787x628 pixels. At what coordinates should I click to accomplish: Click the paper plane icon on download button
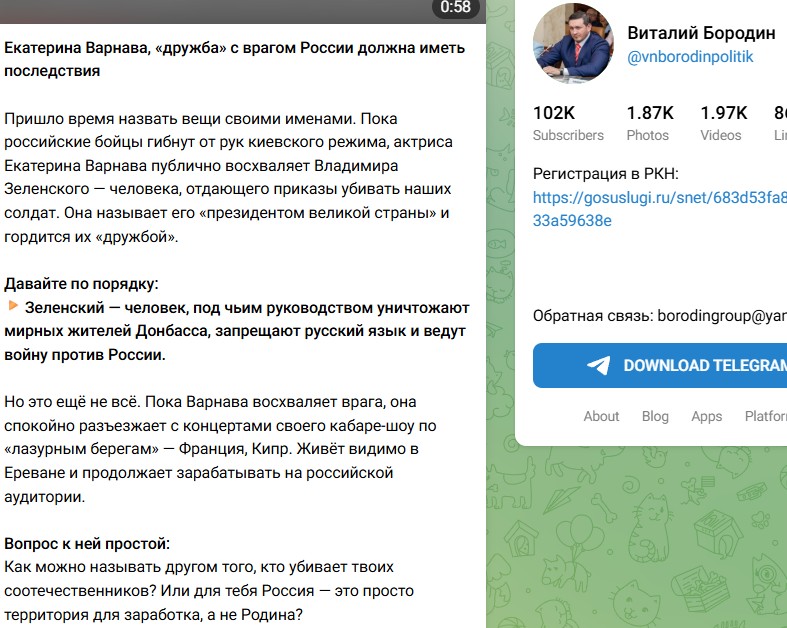pyautogui.click(x=598, y=365)
